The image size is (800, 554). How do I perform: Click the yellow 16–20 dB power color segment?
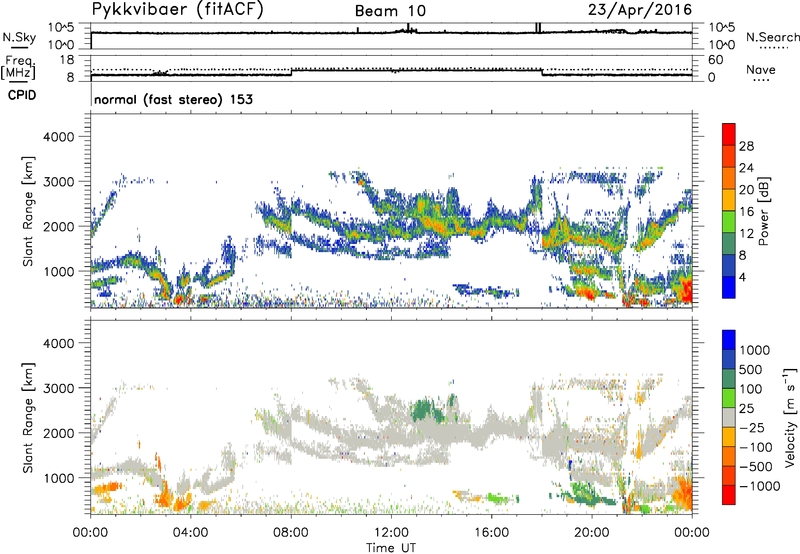click(x=729, y=200)
